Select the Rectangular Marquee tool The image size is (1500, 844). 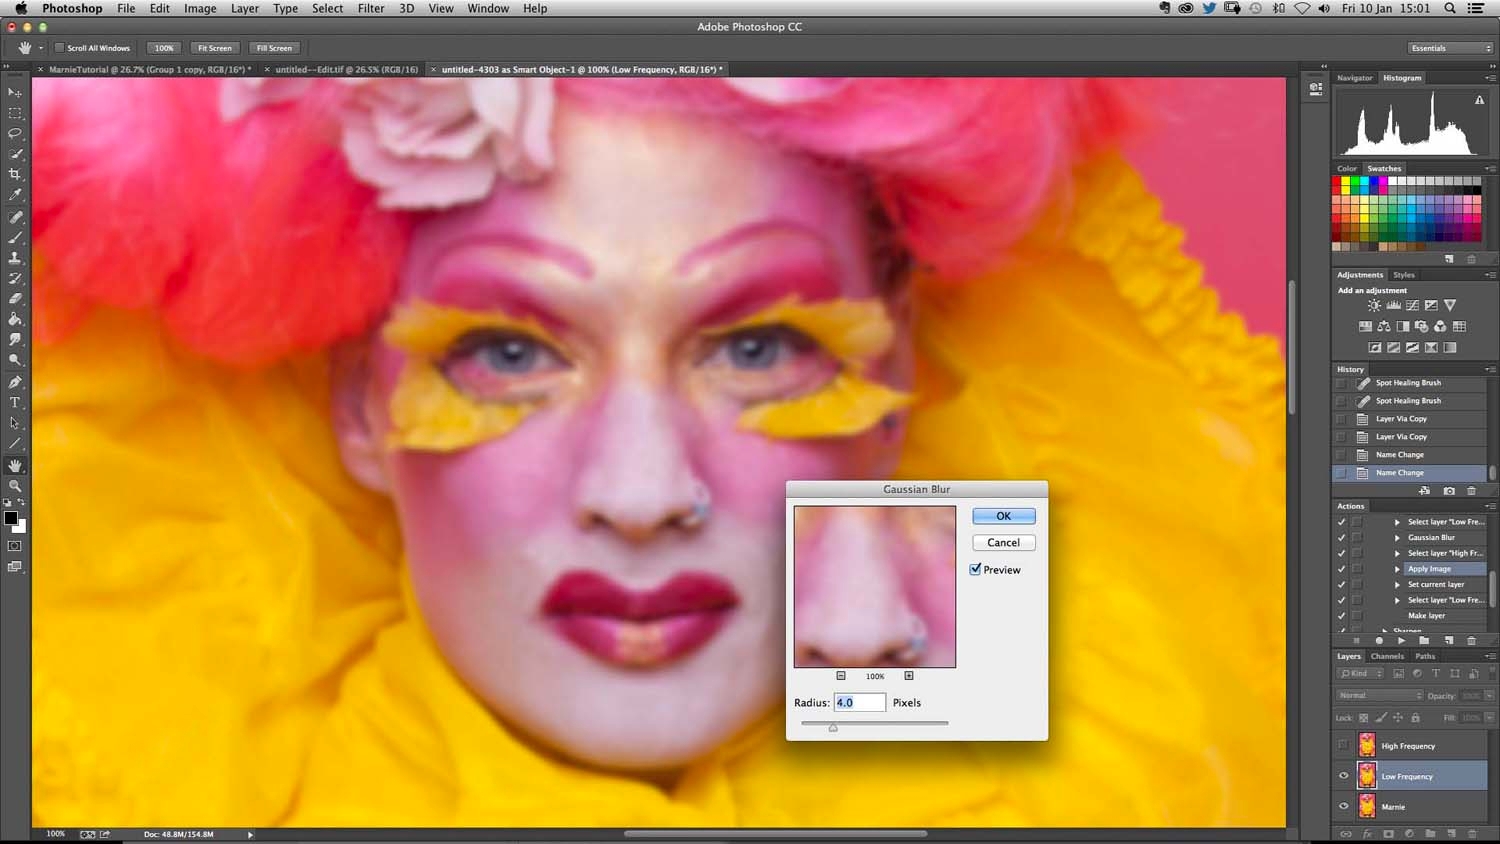click(15, 113)
